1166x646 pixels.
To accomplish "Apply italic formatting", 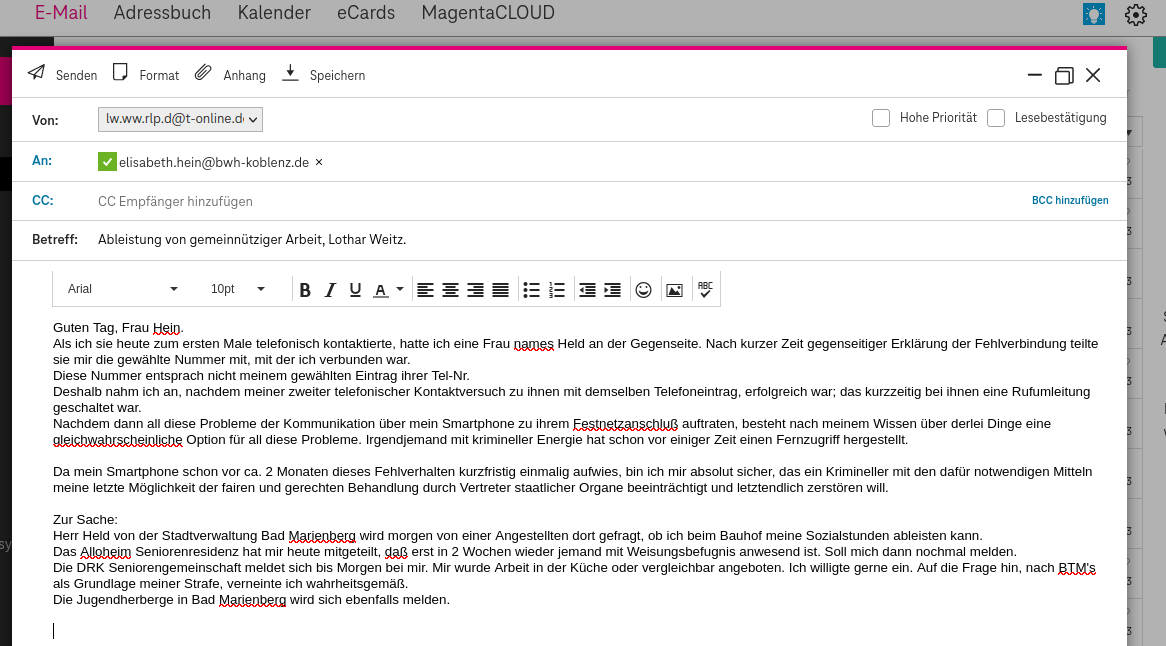I will click(330, 290).
